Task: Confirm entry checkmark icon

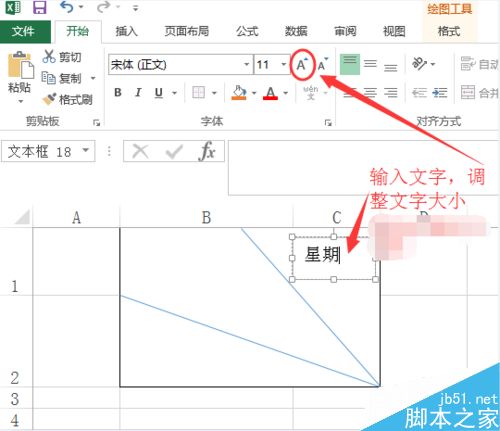Action: tap(174, 152)
